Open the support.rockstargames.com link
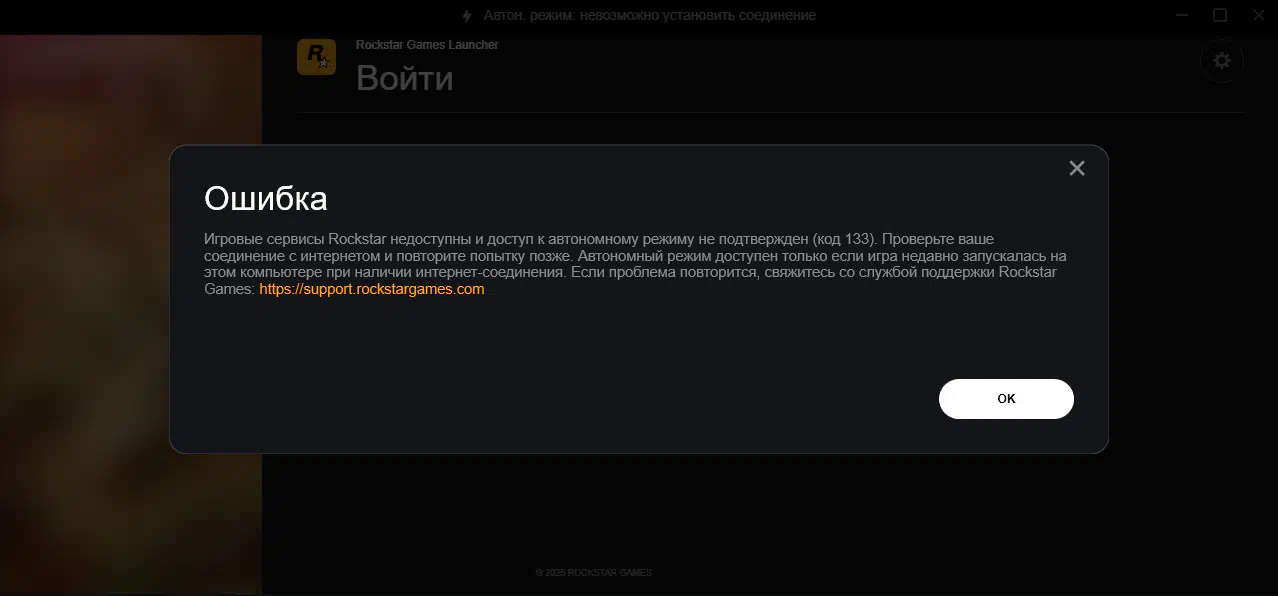 click(x=372, y=289)
